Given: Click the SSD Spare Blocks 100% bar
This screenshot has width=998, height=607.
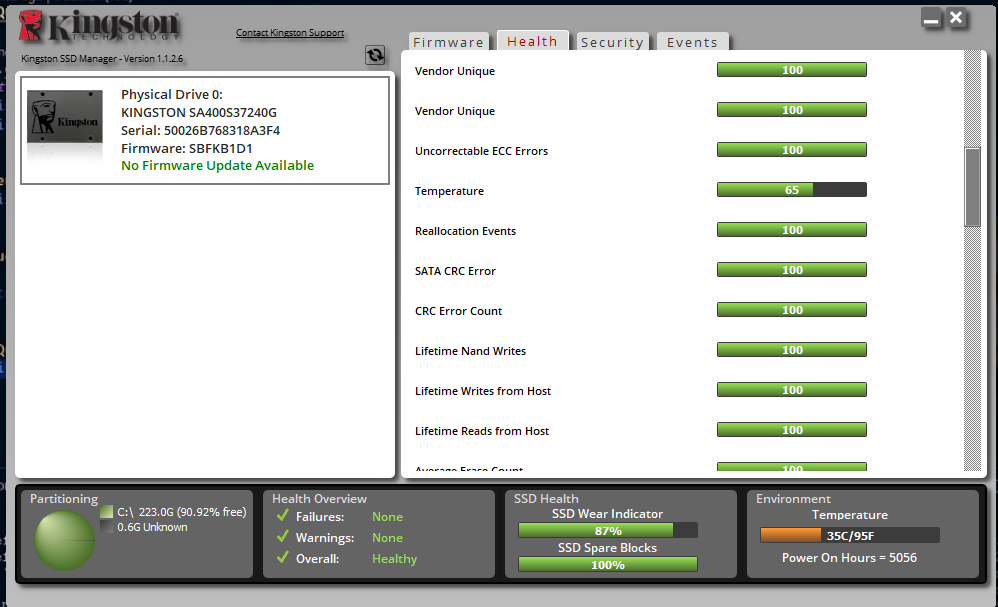Looking at the screenshot, I should pos(608,564).
